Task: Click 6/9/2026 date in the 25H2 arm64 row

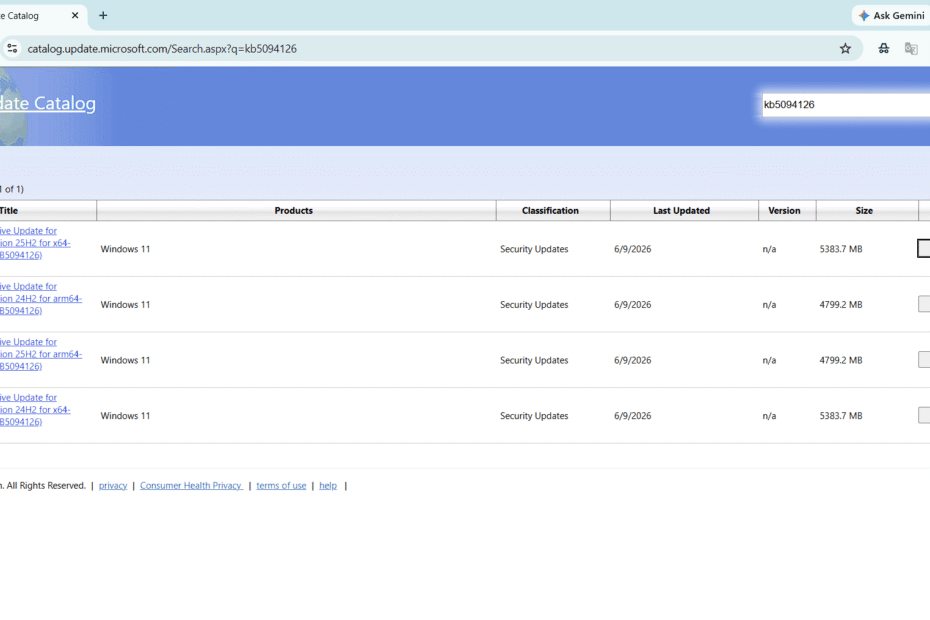Action: (x=632, y=361)
